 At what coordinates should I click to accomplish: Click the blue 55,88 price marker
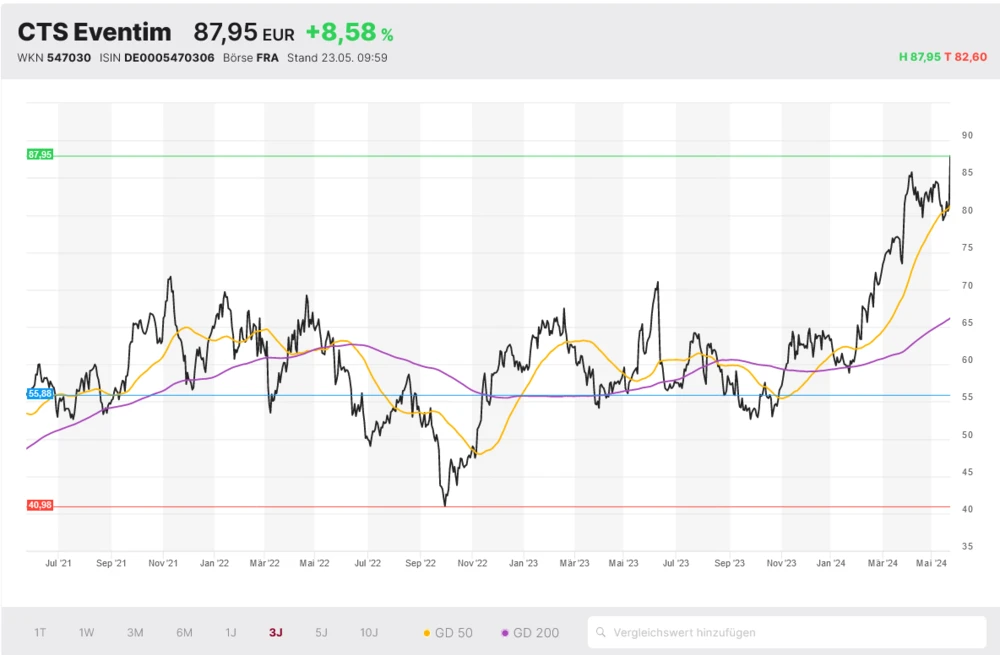[x=40, y=394]
